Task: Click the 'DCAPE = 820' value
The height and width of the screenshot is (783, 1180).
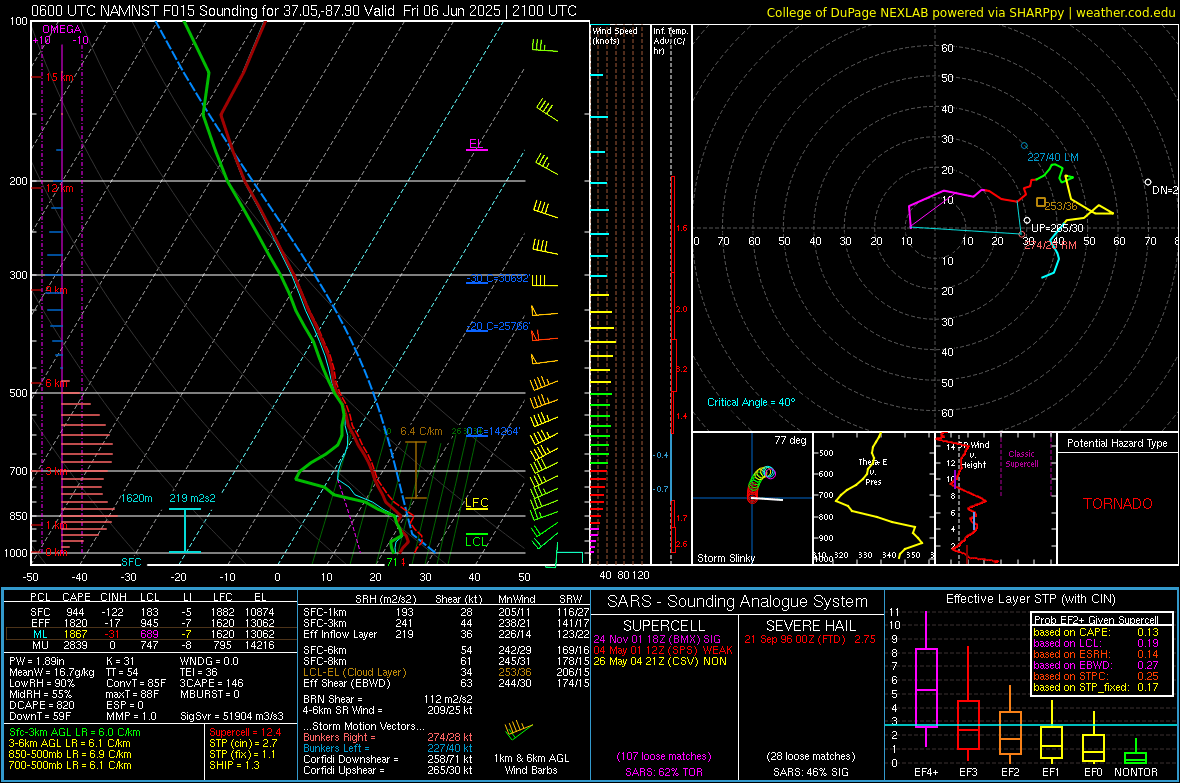Action: [41, 705]
